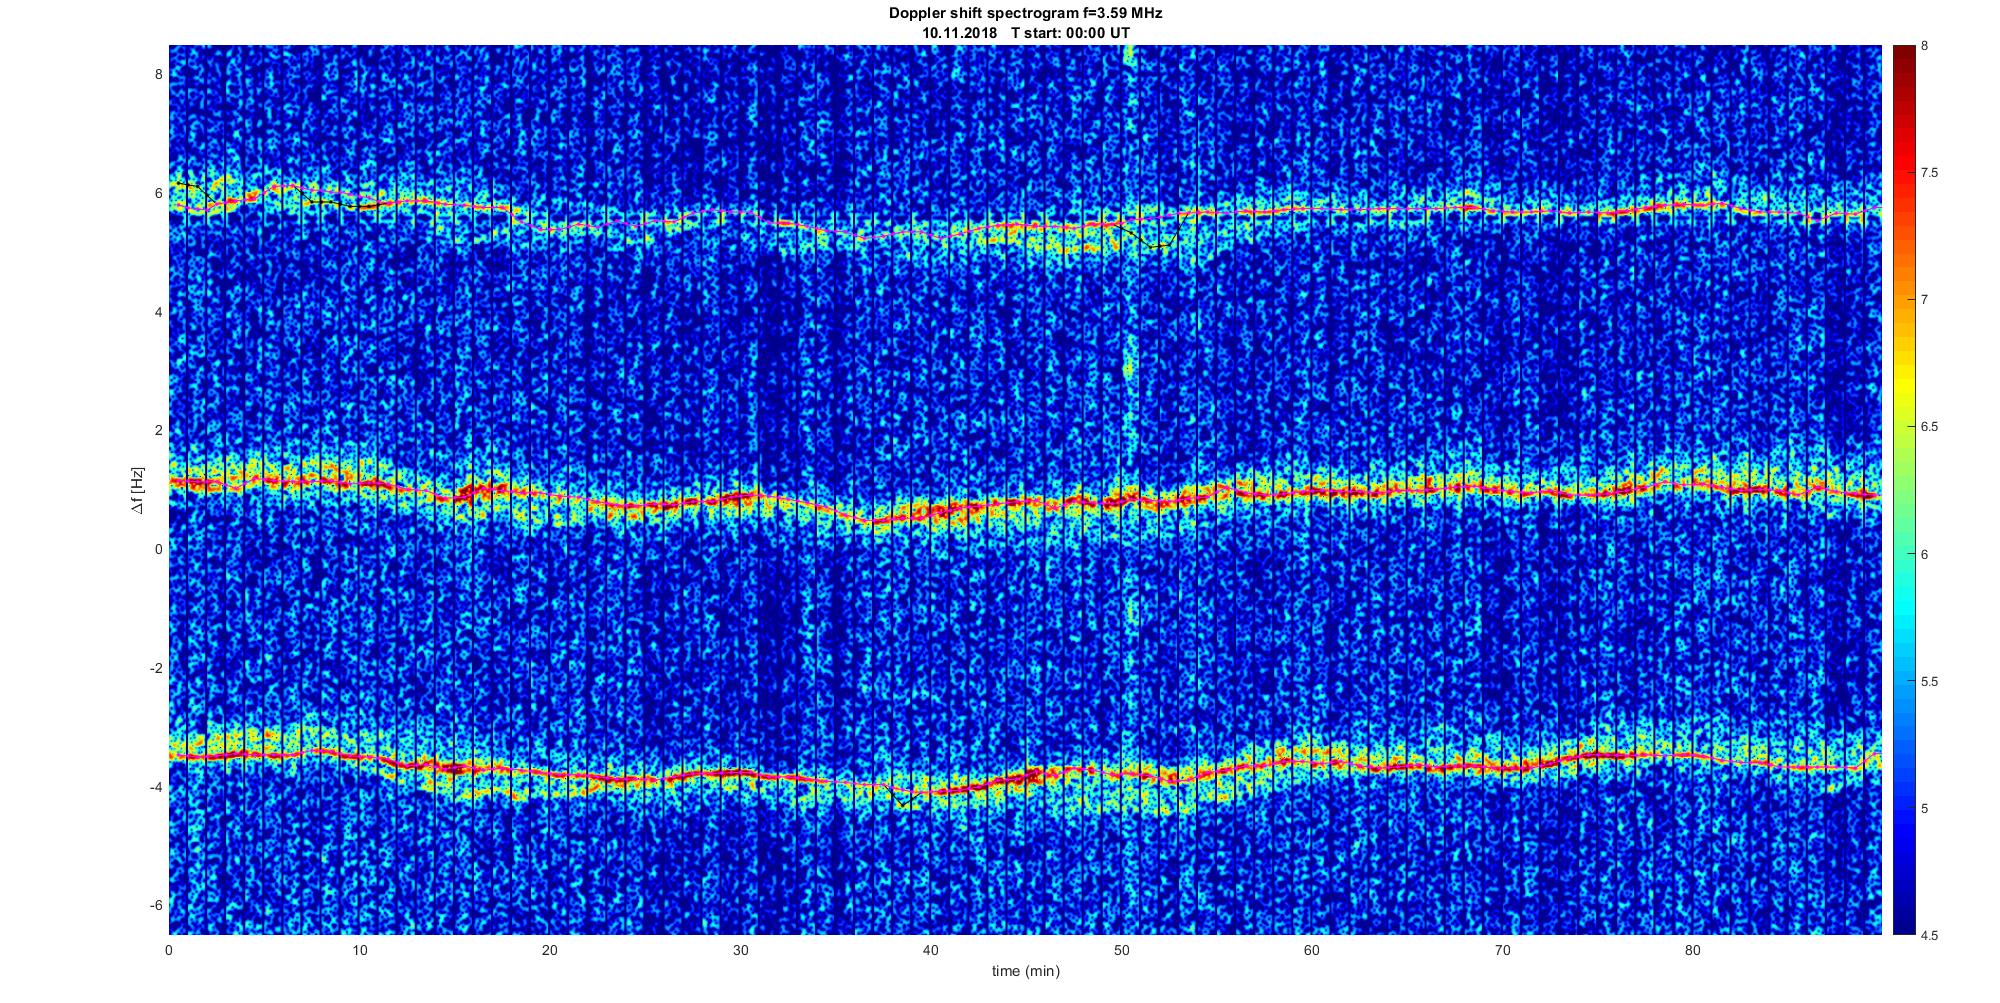Click the x-axis tick label 30
This screenshot has height=1003, width=2000.
(740, 950)
